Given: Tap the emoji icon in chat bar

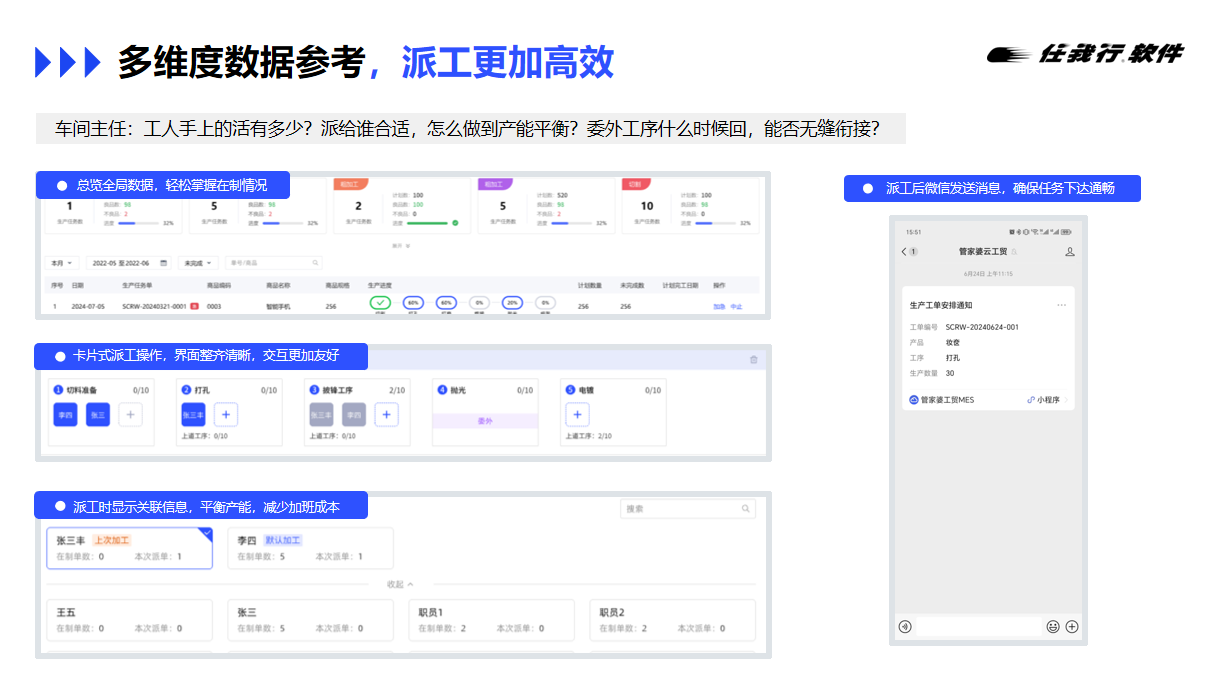Looking at the screenshot, I should [x=1052, y=627].
